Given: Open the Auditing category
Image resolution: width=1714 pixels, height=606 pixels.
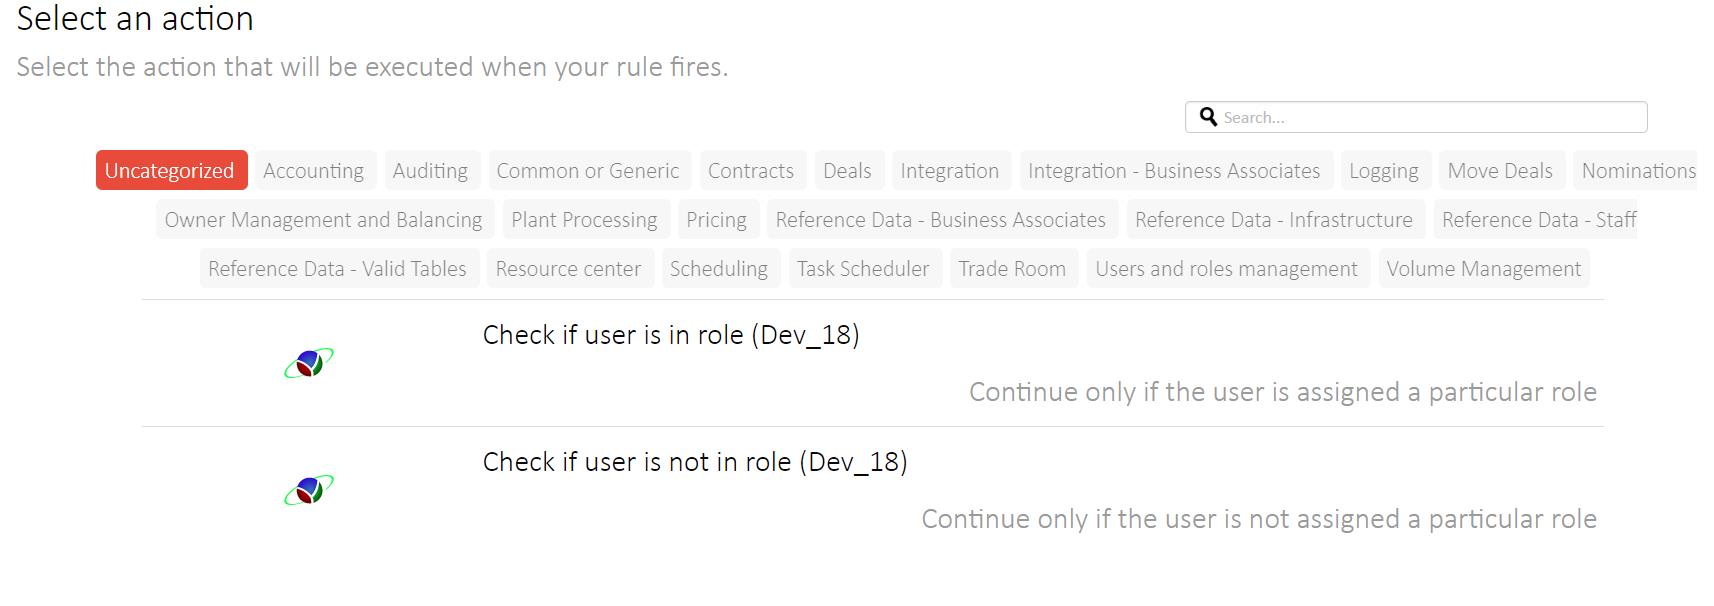Looking at the screenshot, I should pyautogui.click(x=430, y=171).
